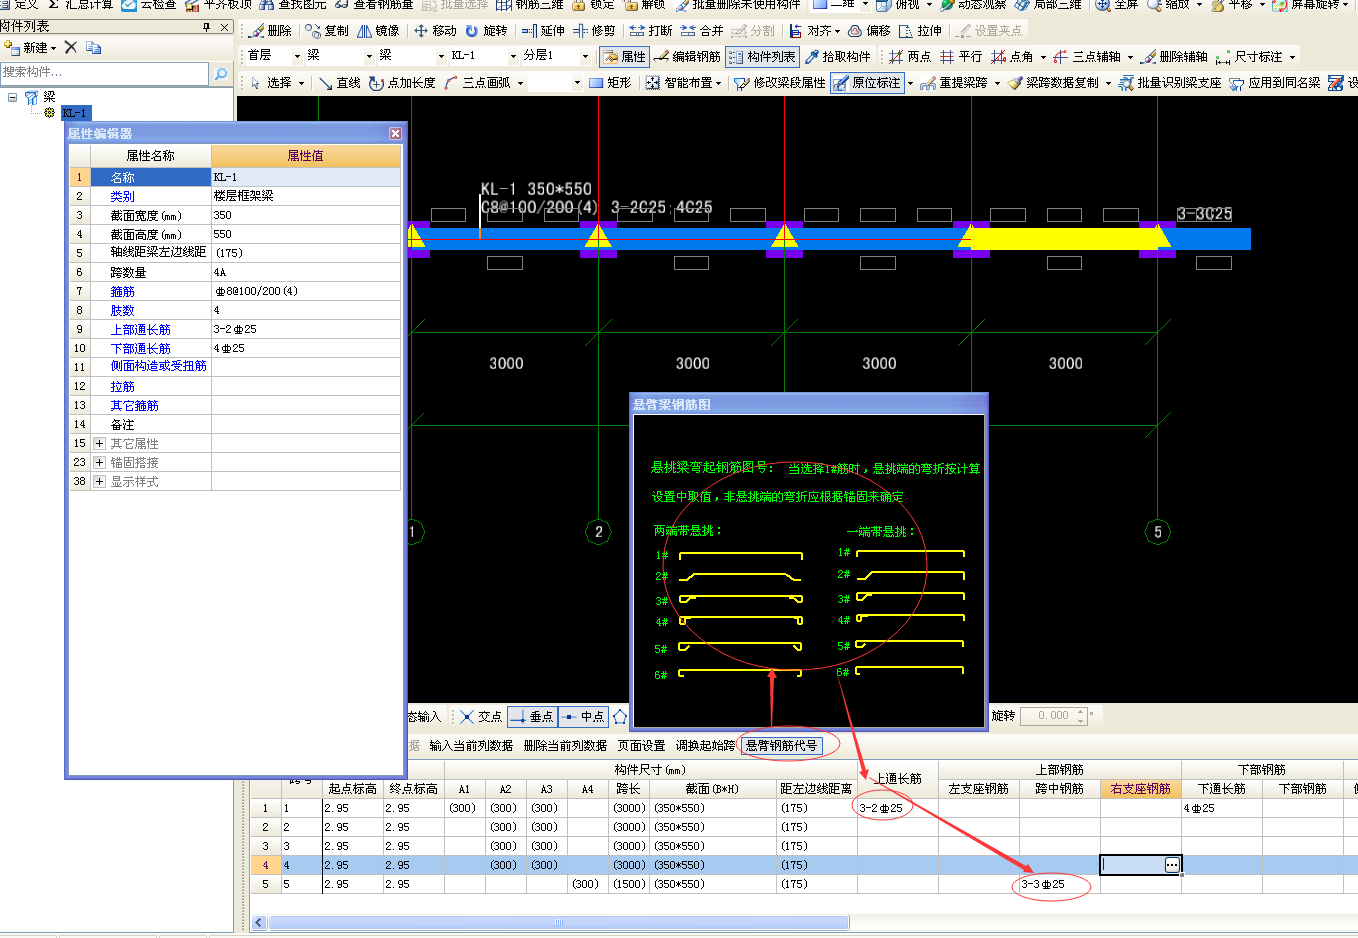
Task: Click 删除辅轴 delete auxiliary axis
Action: 1175,57
